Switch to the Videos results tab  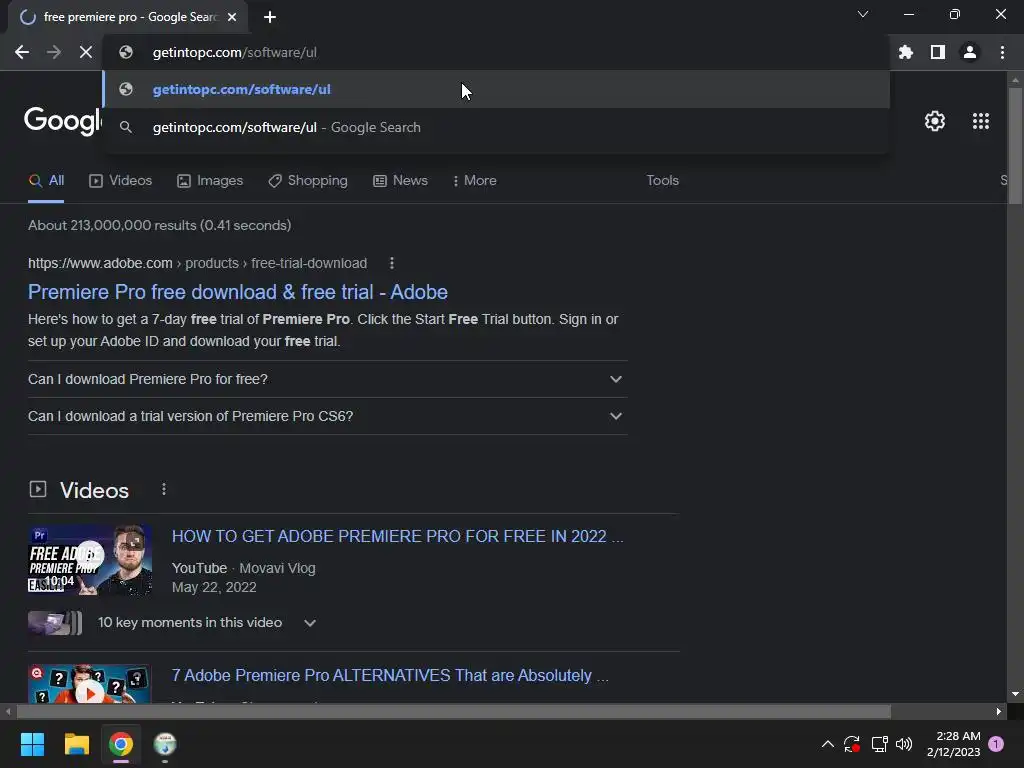point(121,181)
